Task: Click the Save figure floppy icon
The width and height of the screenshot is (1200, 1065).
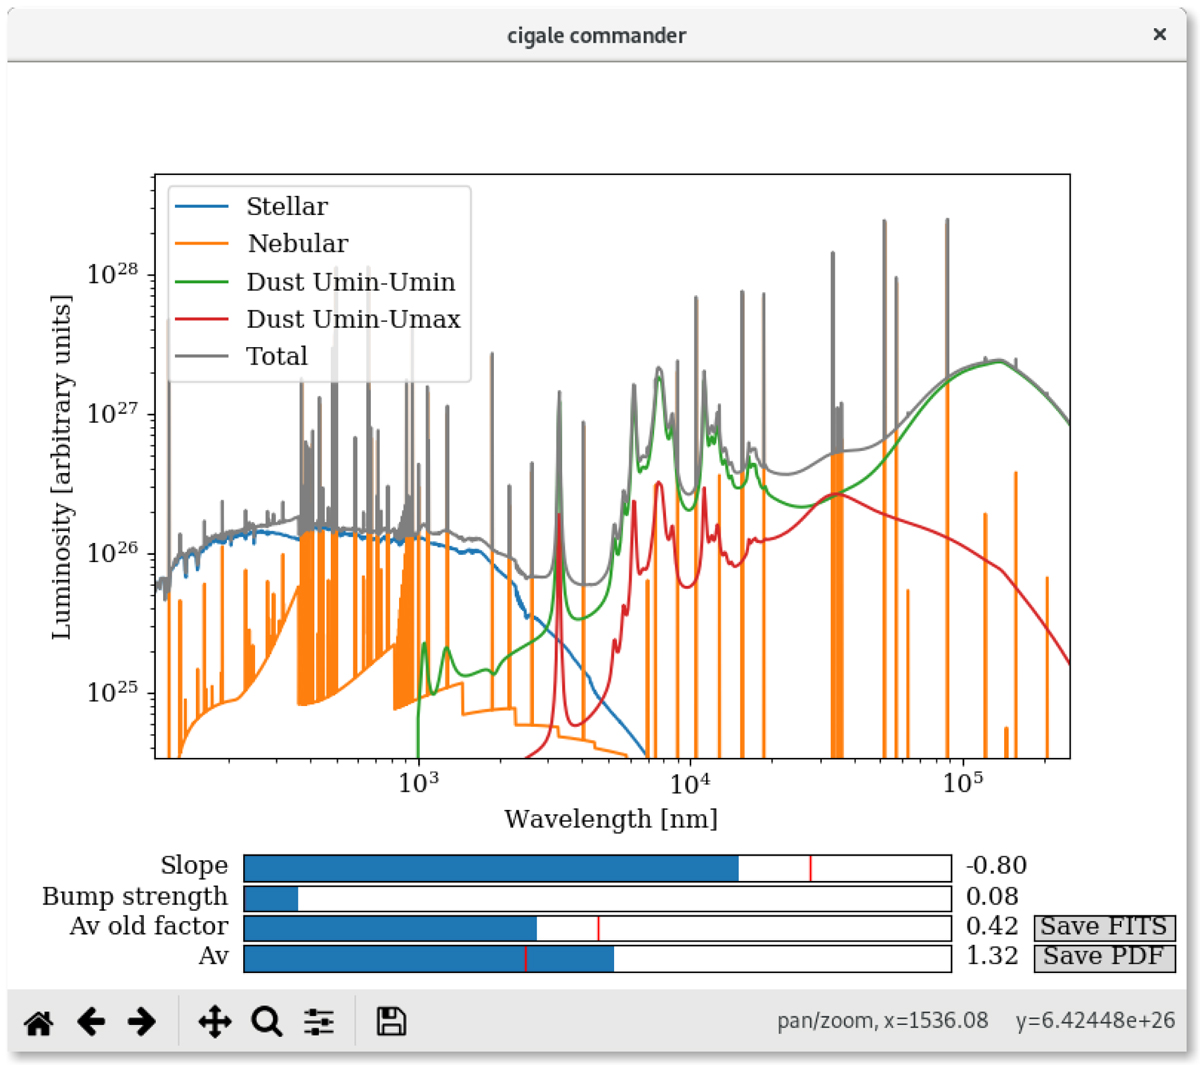Action: pos(391,1022)
